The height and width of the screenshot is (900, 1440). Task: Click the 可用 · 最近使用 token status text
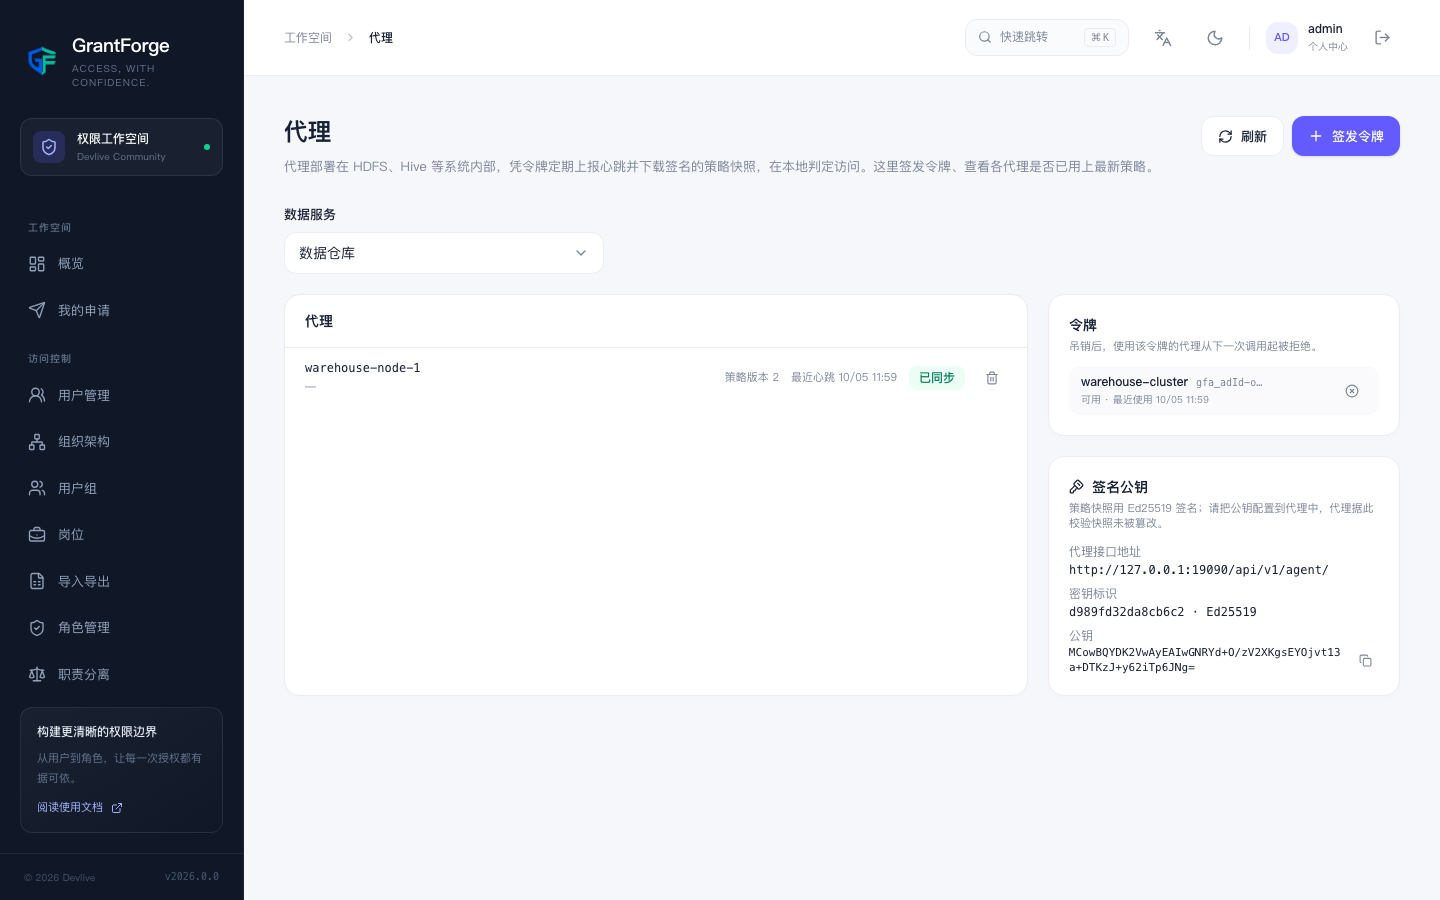pyautogui.click(x=1145, y=400)
